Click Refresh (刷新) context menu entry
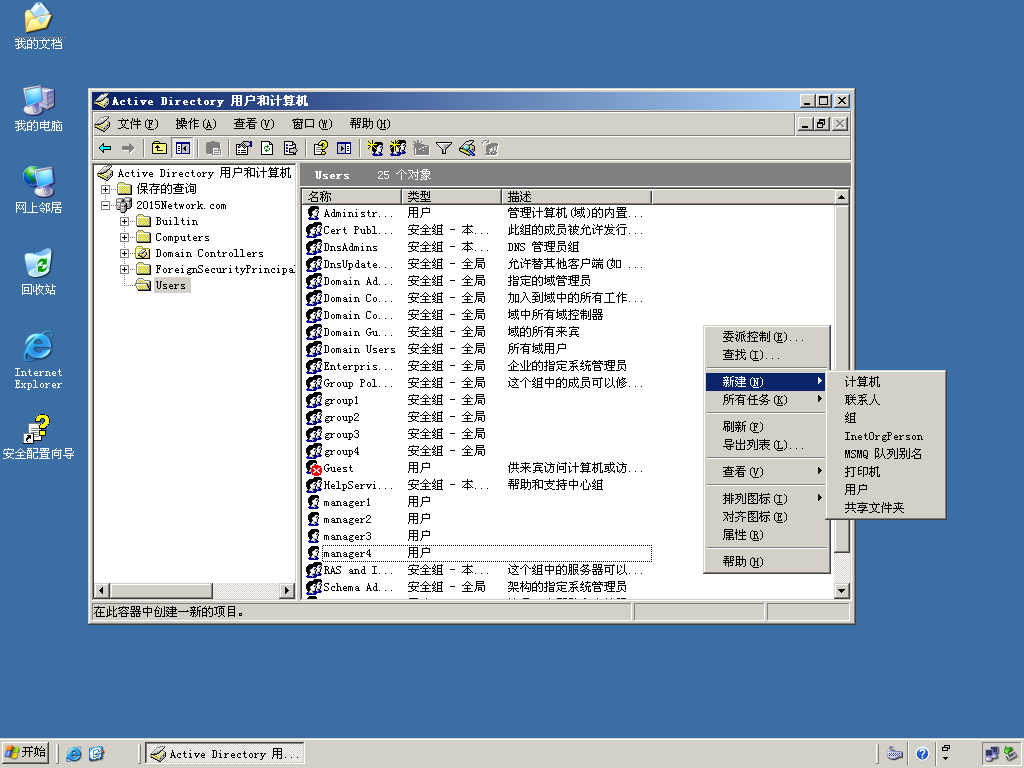The image size is (1024, 768). 766,426
